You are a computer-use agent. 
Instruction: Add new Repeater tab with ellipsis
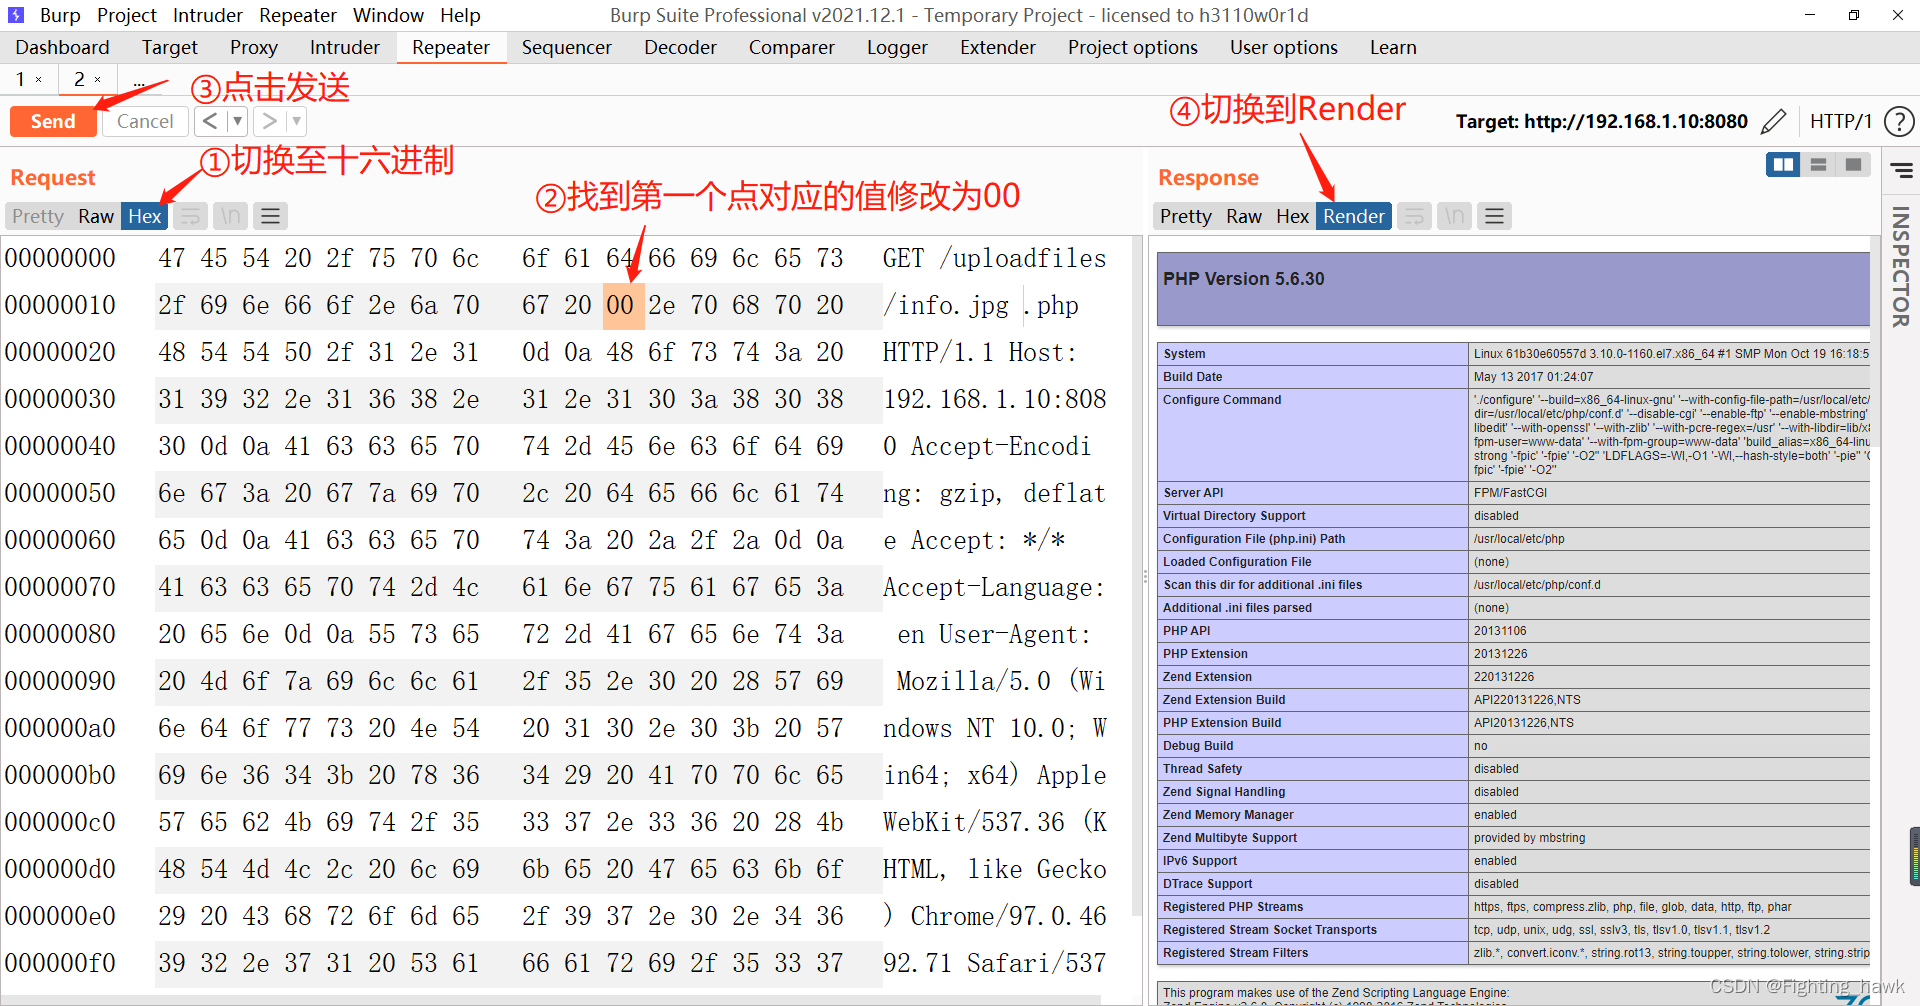pos(139,80)
